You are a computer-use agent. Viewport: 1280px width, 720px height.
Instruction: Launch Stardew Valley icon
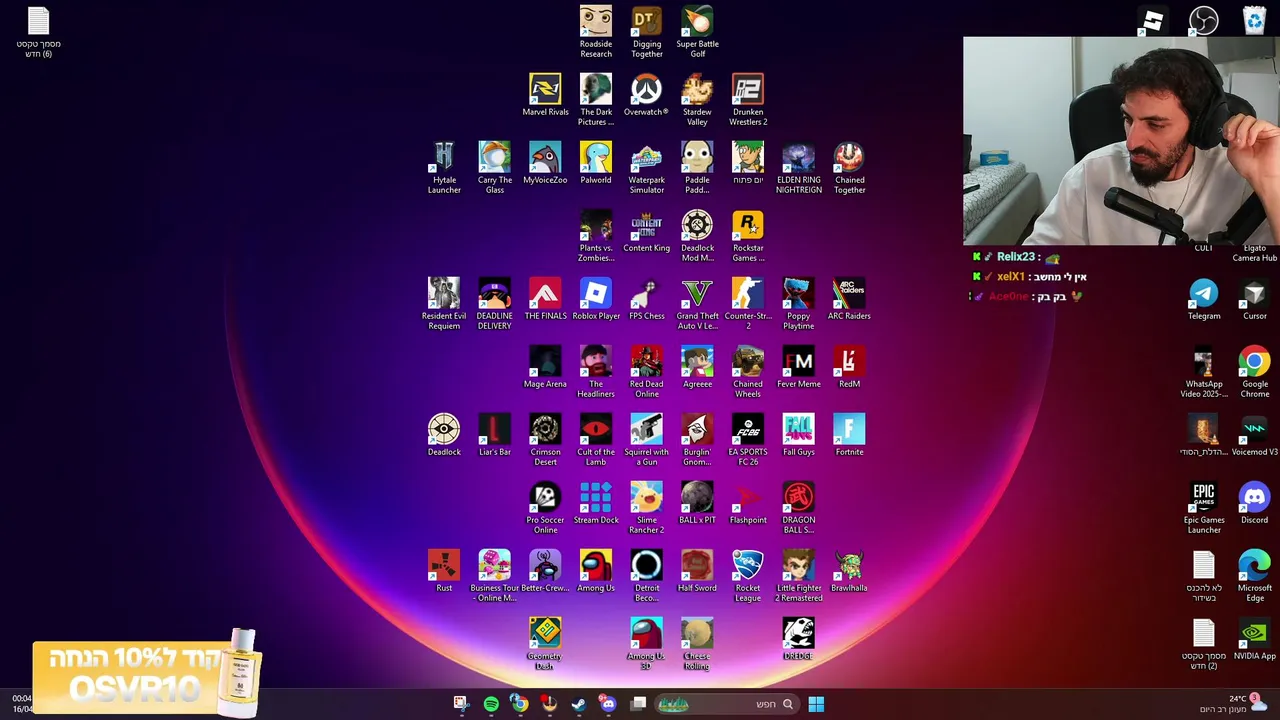pos(697,99)
